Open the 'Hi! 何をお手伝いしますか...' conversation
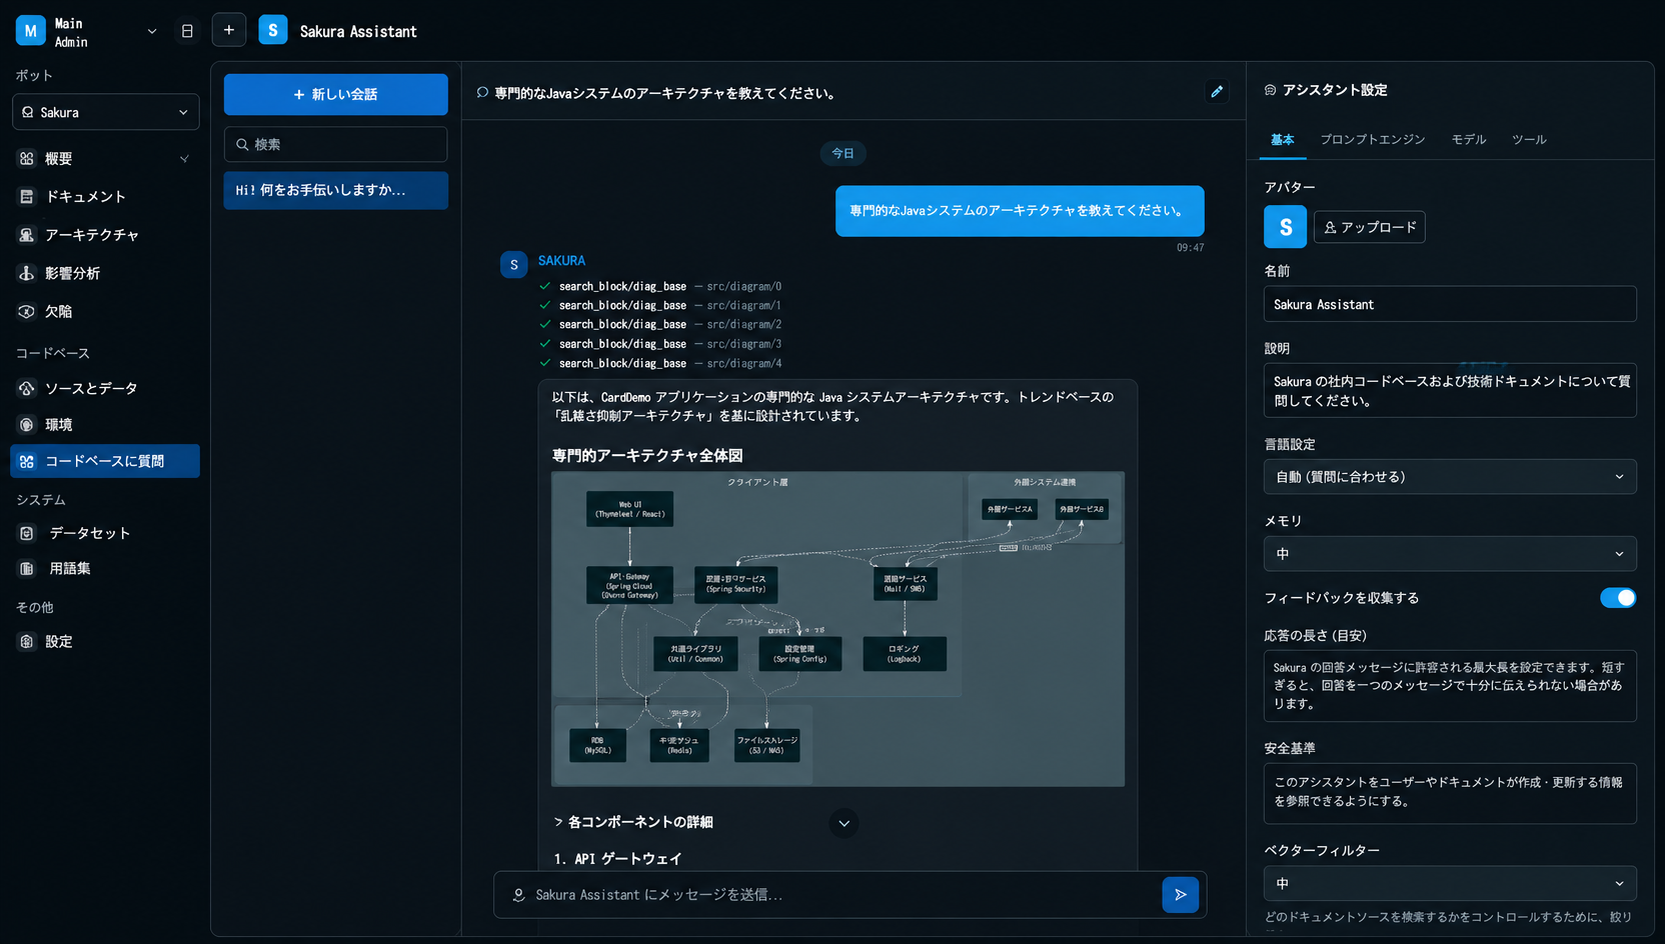This screenshot has height=944, width=1665. click(x=336, y=190)
